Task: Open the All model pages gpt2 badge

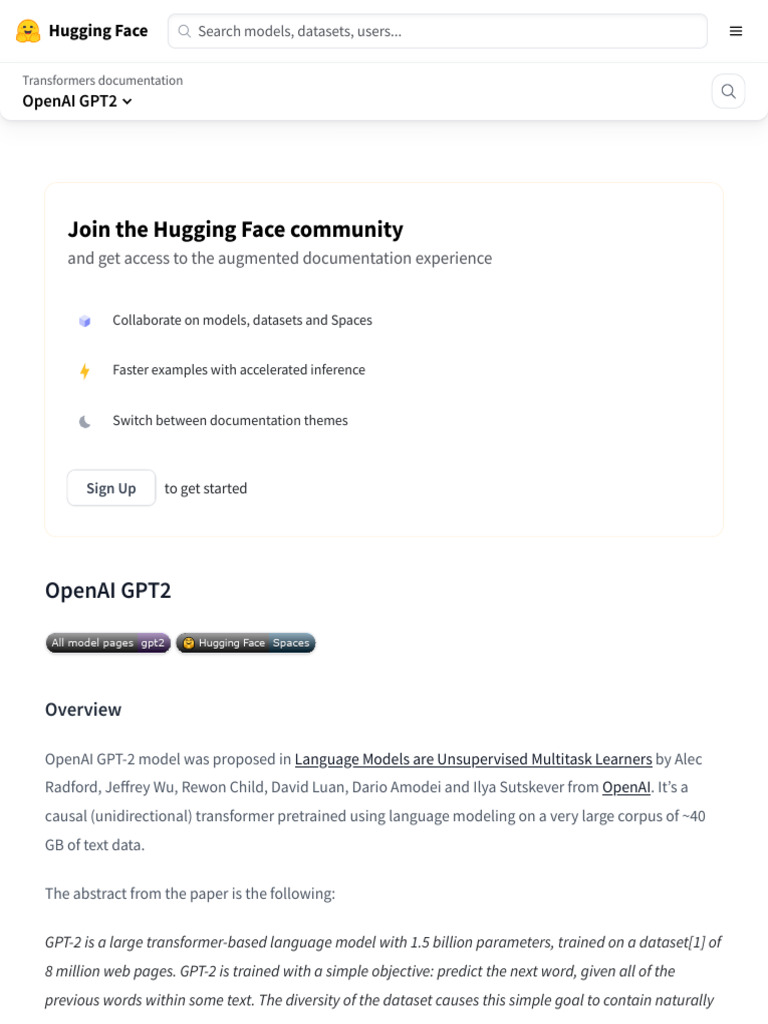Action: (x=108, y=643)
